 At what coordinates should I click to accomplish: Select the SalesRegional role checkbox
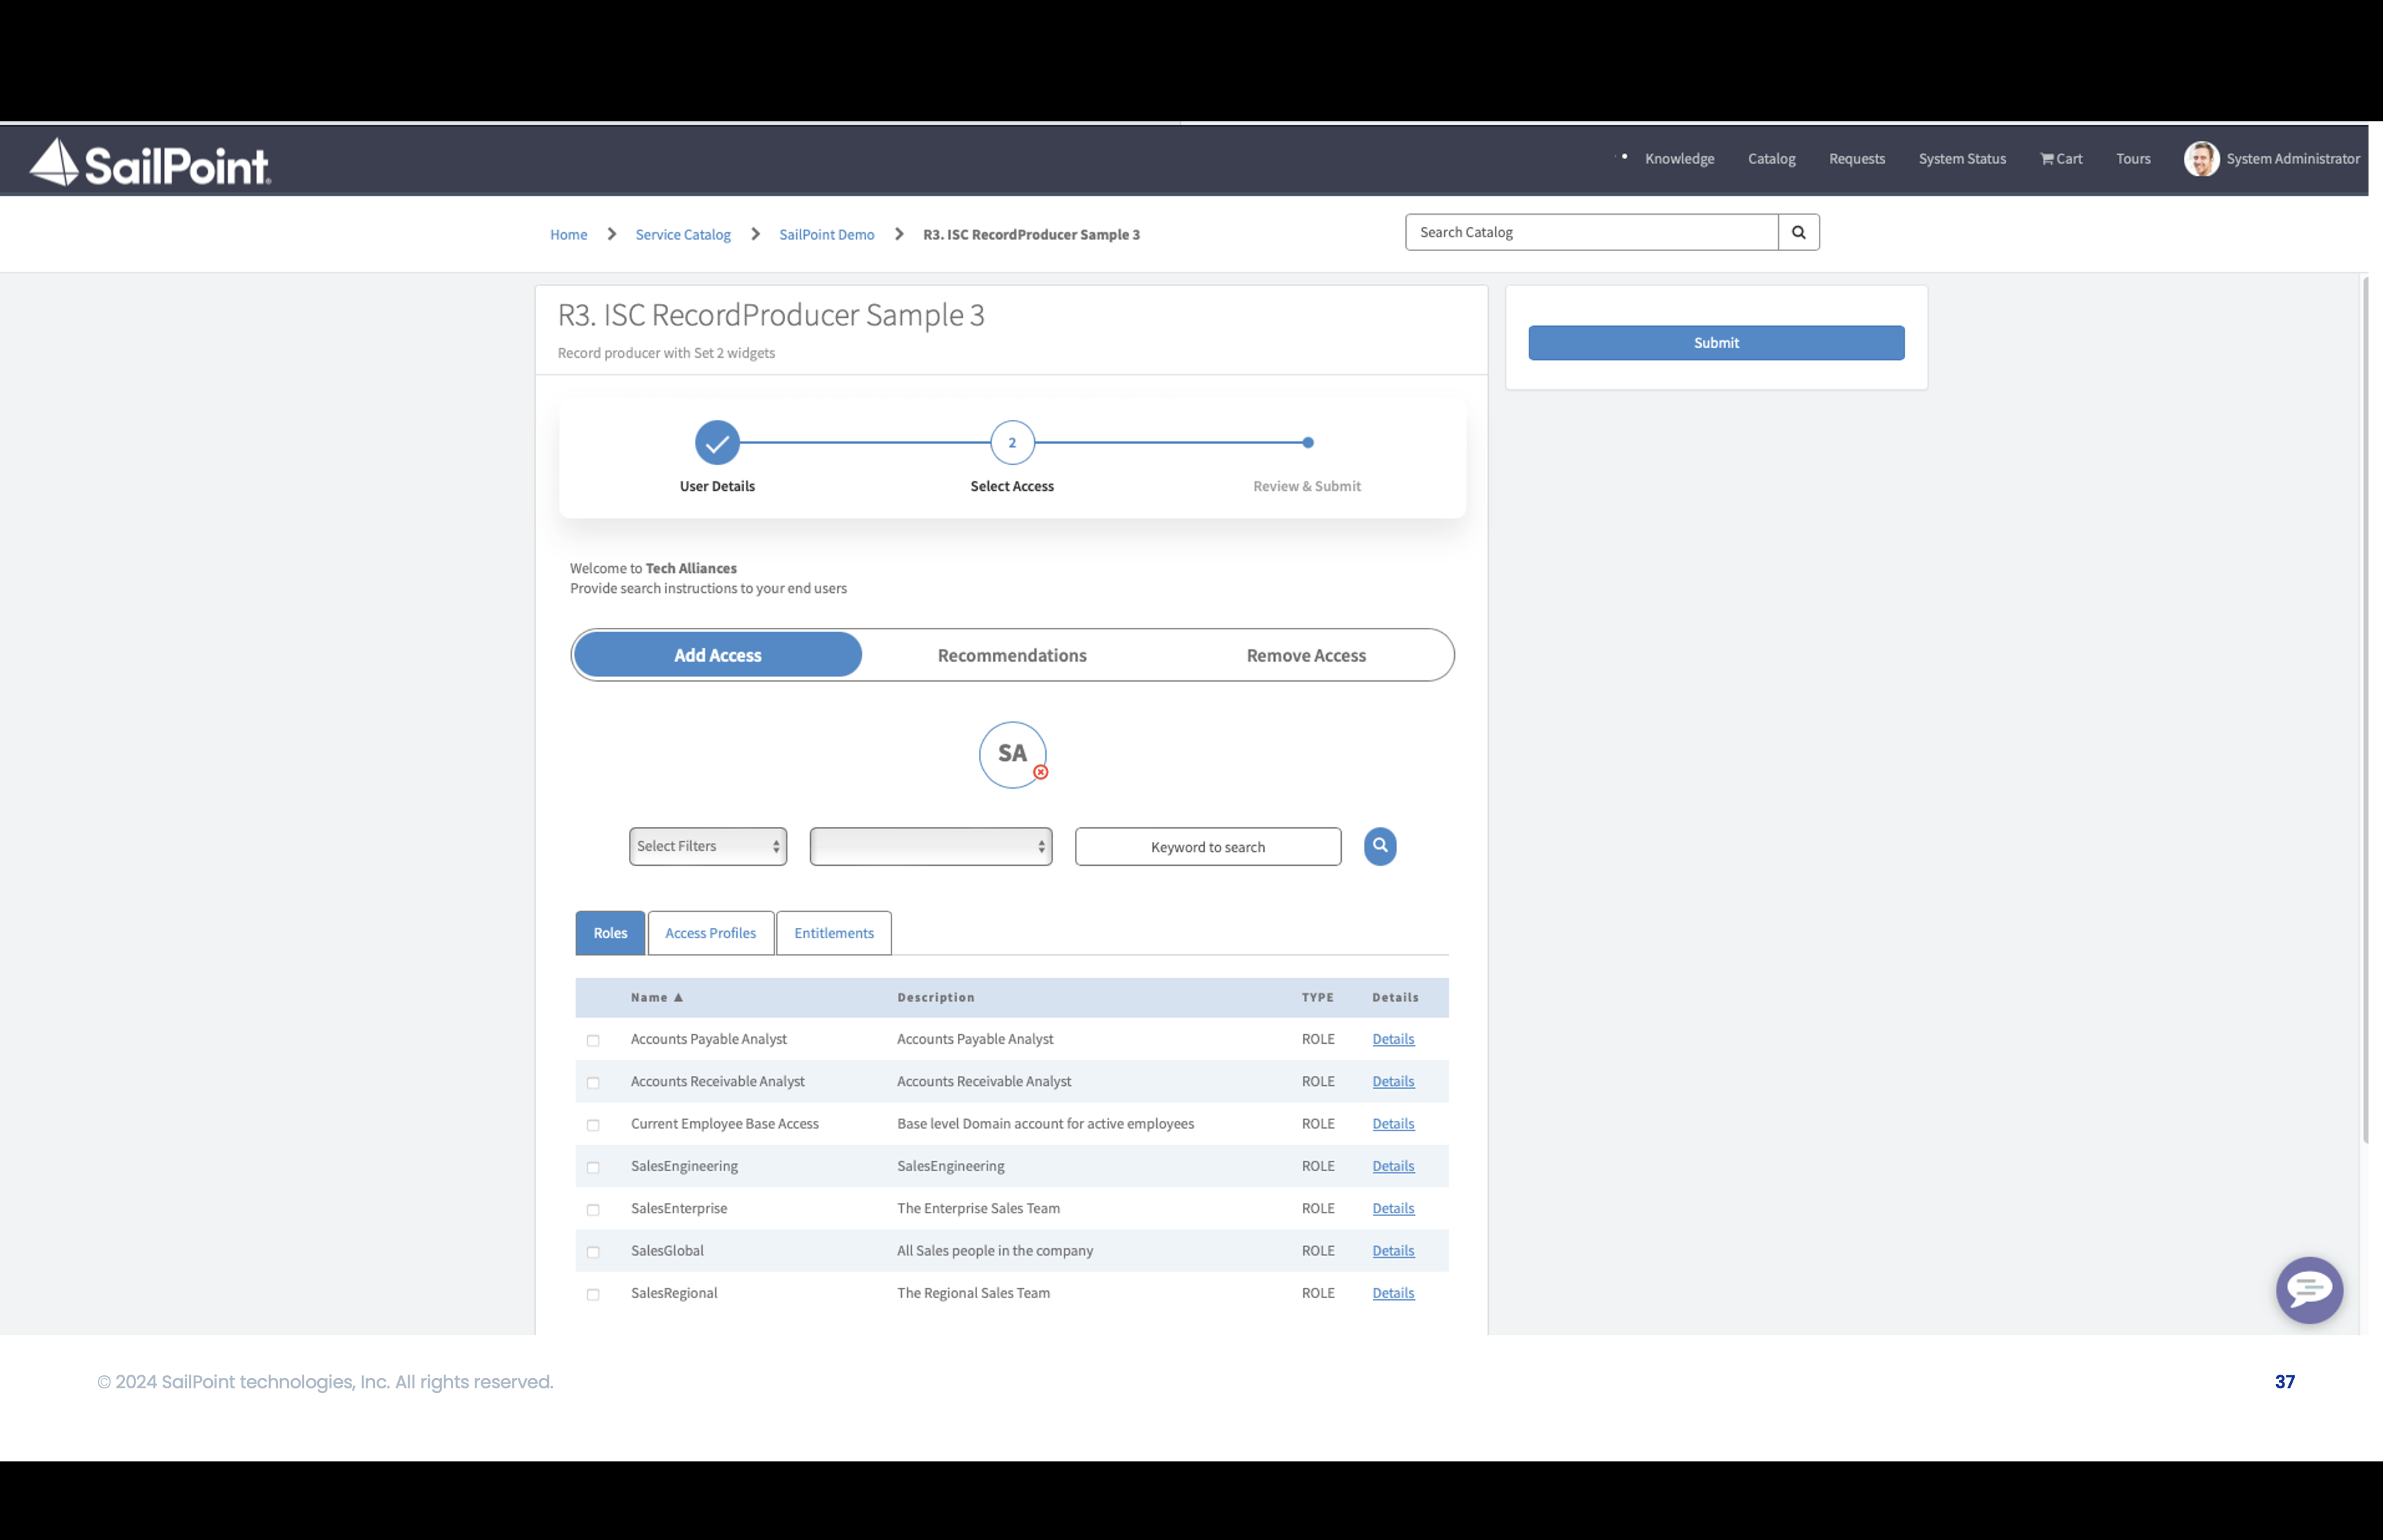593,1294
